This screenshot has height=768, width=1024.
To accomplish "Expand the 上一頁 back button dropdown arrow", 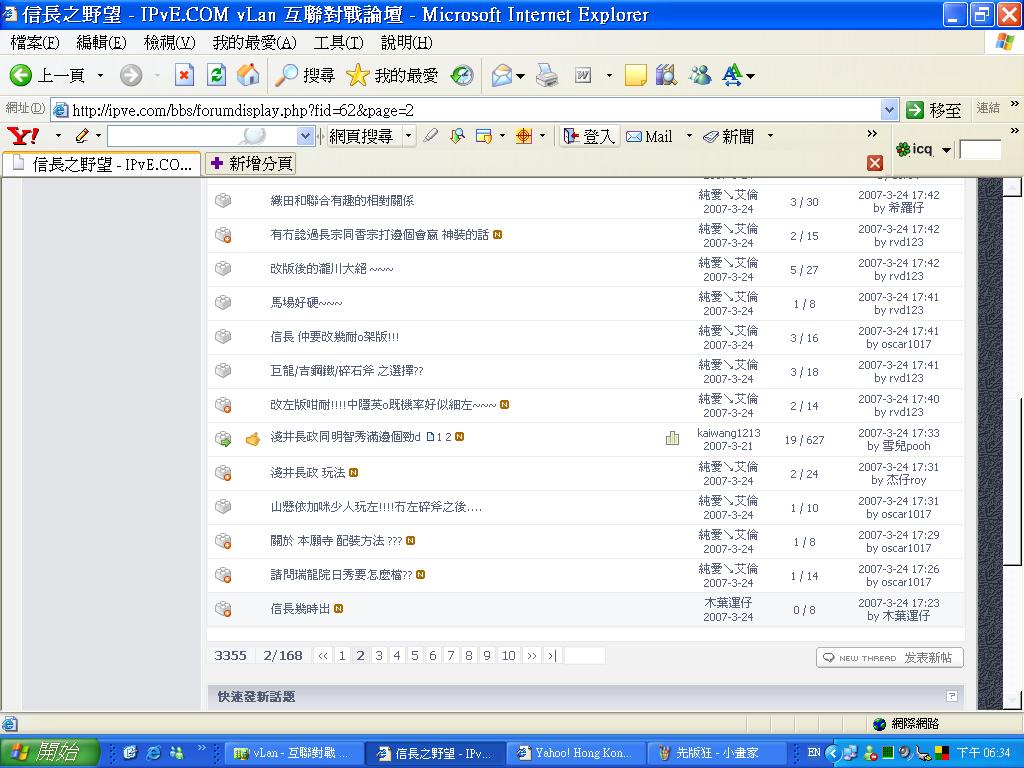I will pyautogui.click(x=100, y=75).
